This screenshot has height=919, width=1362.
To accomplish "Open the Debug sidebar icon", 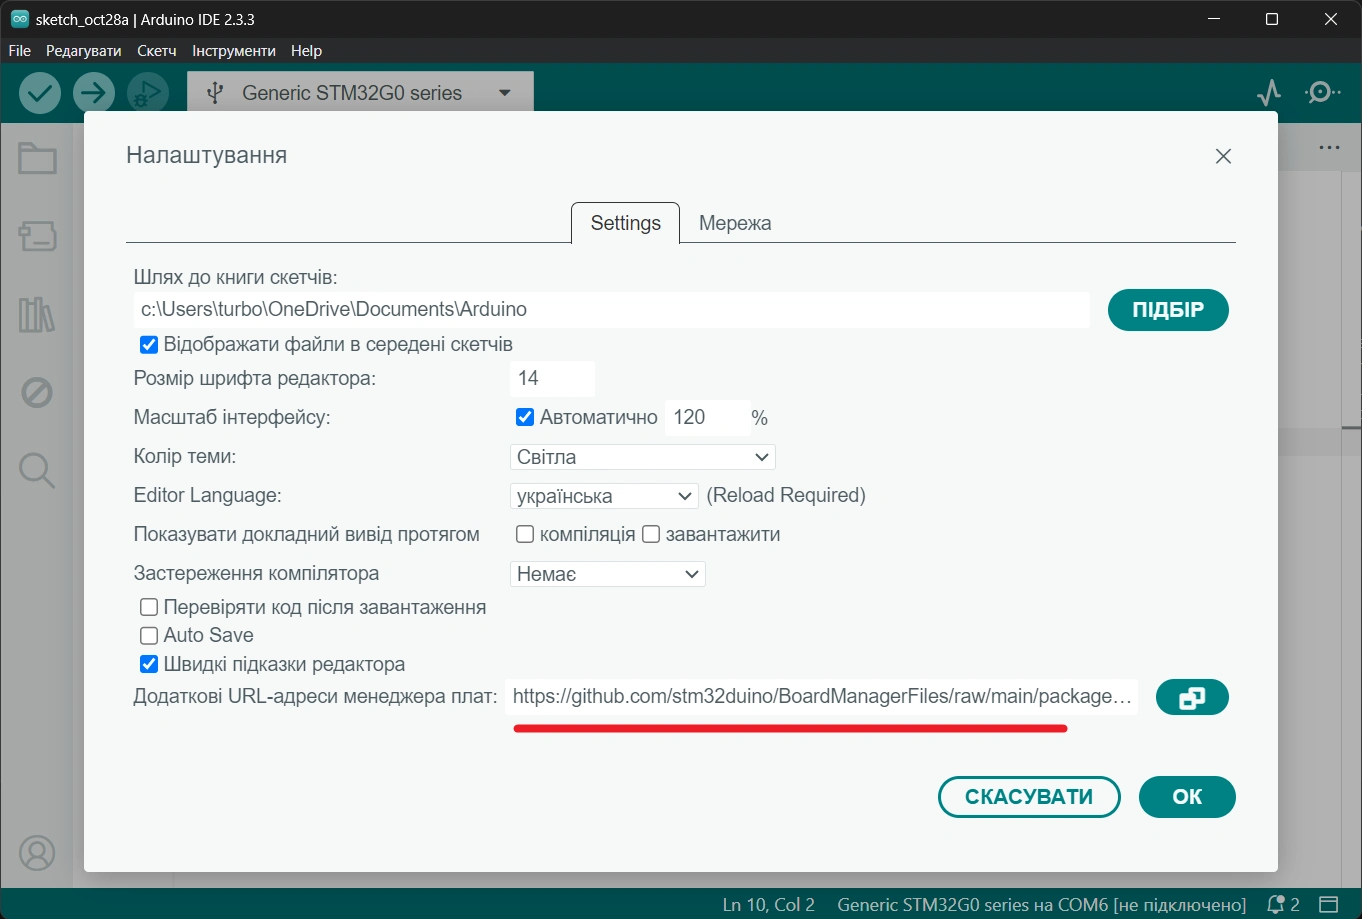I will [x=37, y=392].
